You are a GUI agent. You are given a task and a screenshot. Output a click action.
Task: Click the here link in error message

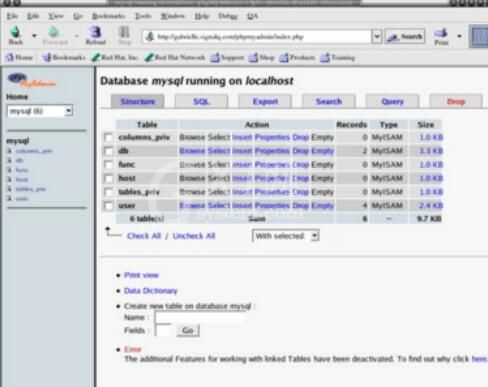point(479,359)
